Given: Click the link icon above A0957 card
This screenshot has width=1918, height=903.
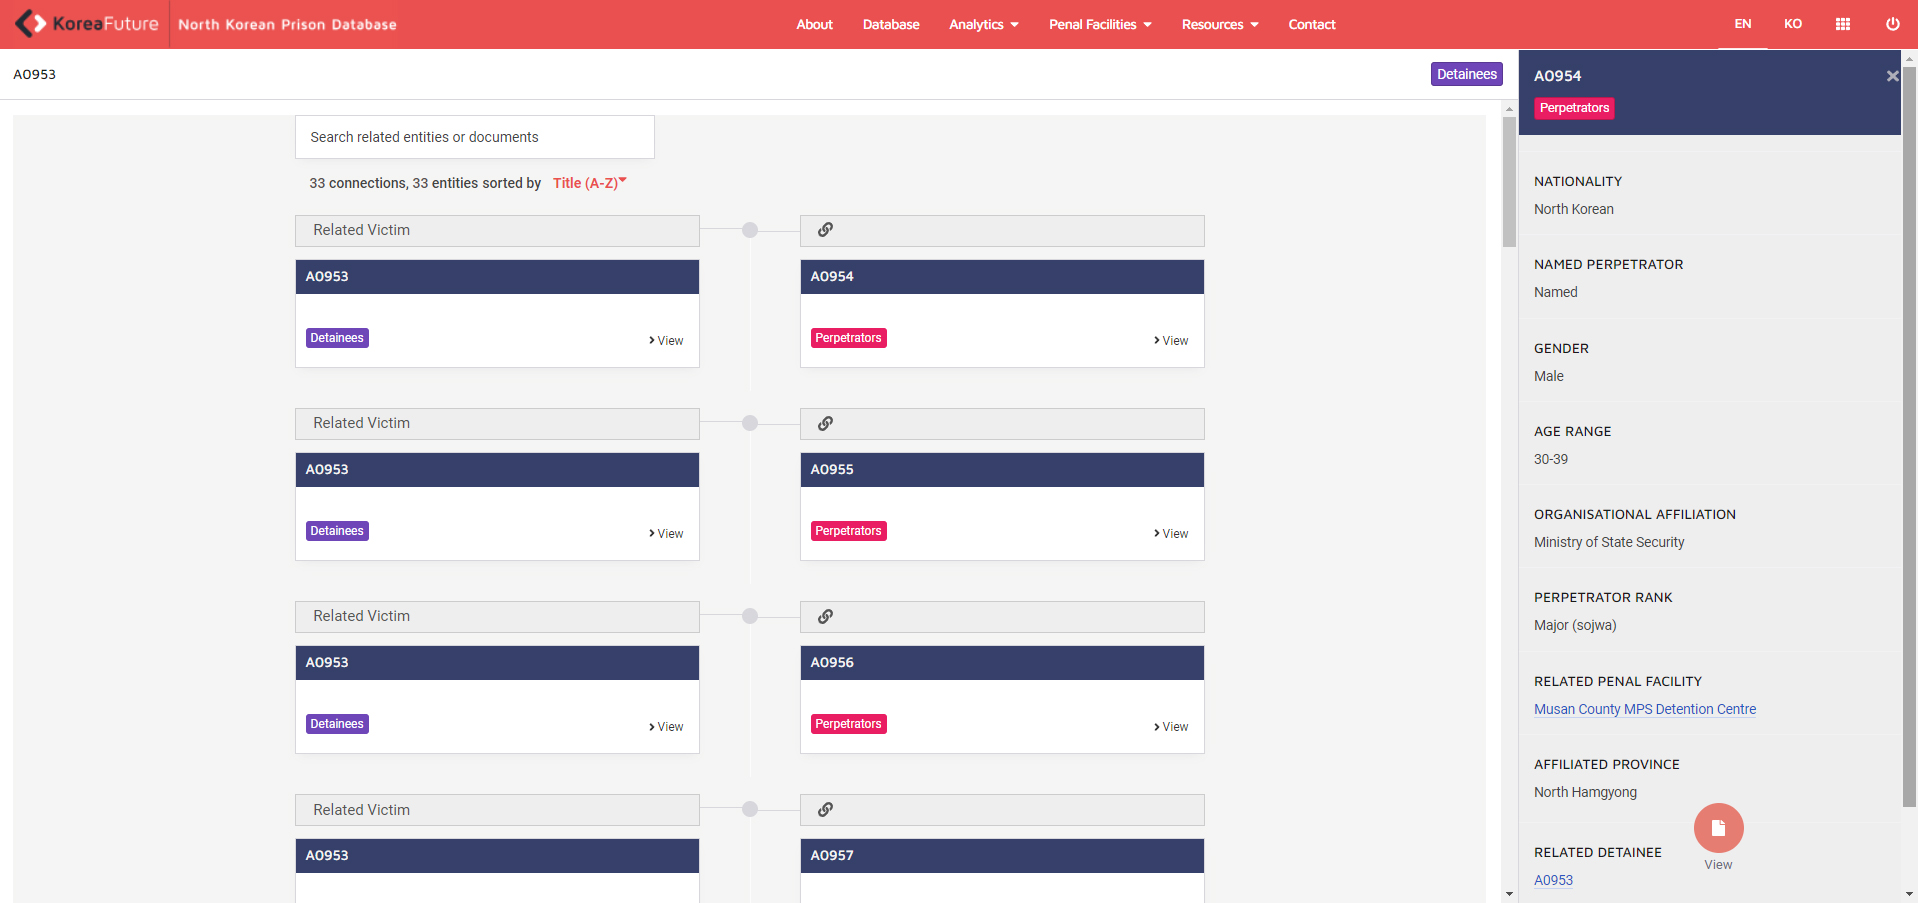Looking at the screenshot, I should pyautogui.click(x=825, y=810).
